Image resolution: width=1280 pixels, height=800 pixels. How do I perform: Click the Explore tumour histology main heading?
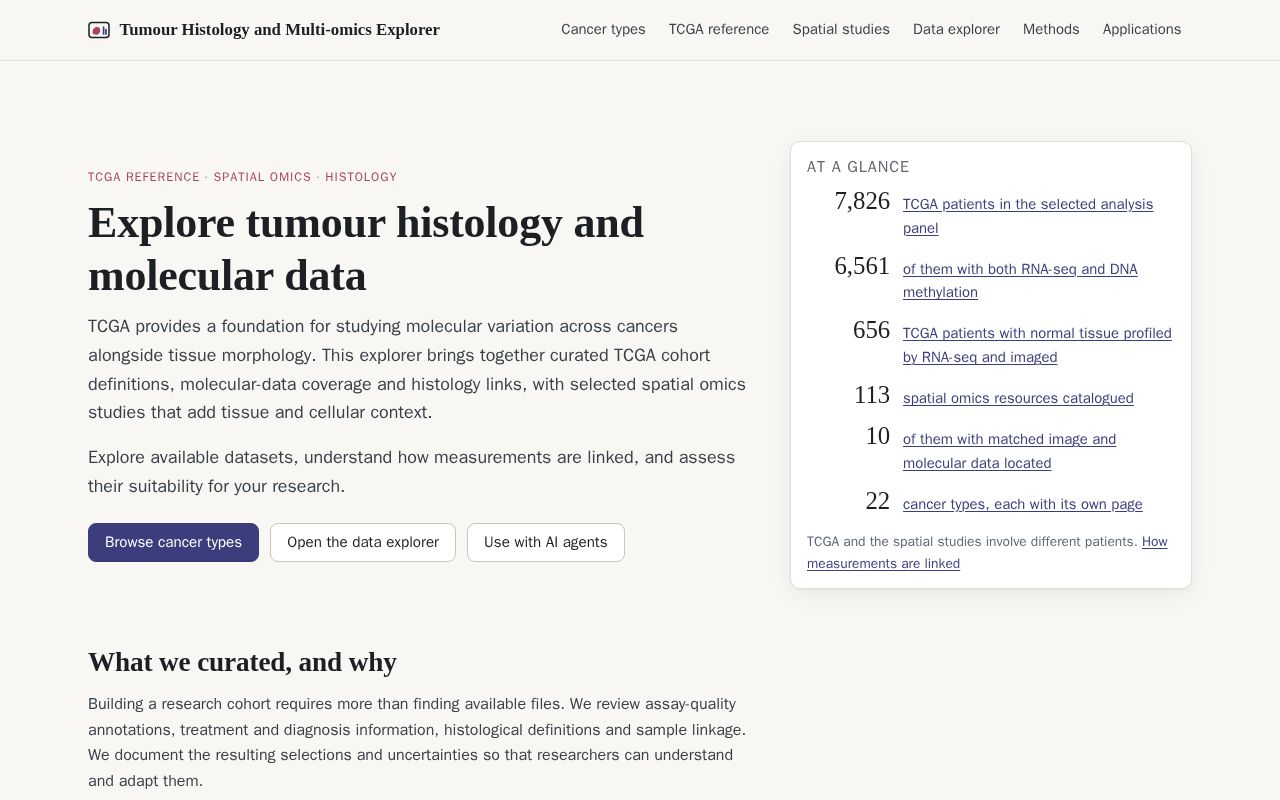pyautogui.click(x=366, y=249)
